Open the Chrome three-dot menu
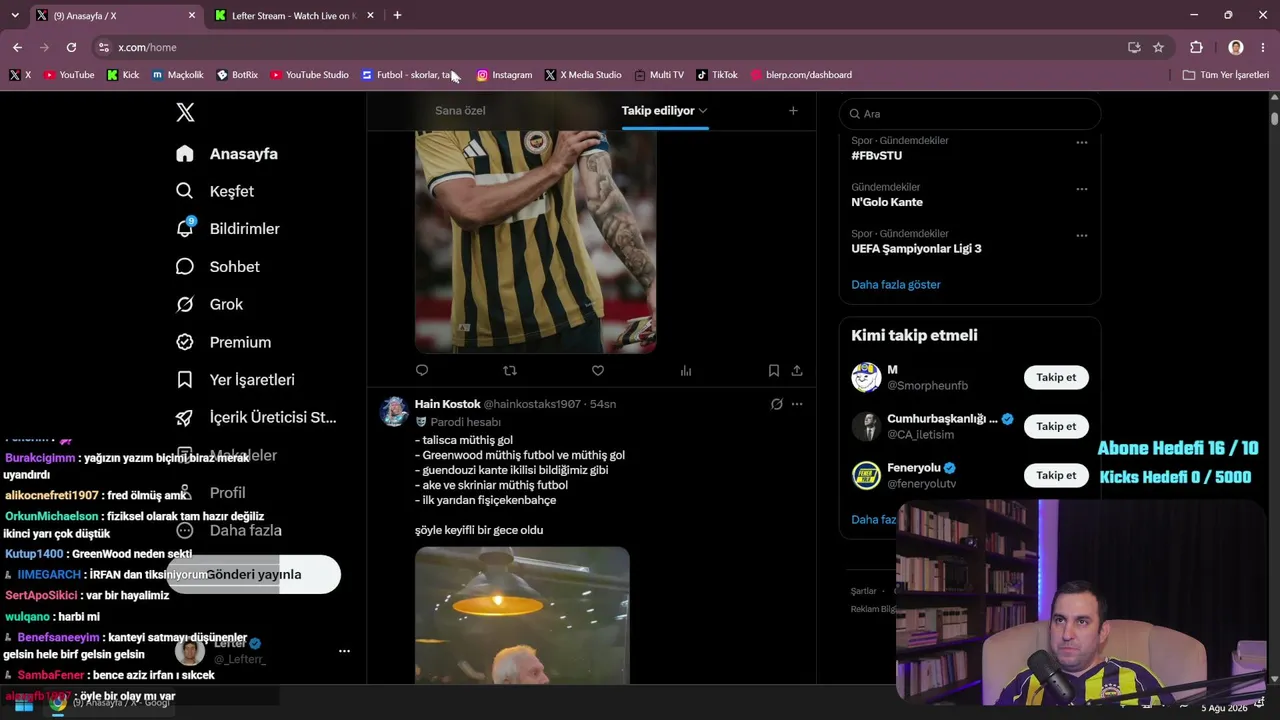The image size is (1280, 720). [x=1264, y=47]
